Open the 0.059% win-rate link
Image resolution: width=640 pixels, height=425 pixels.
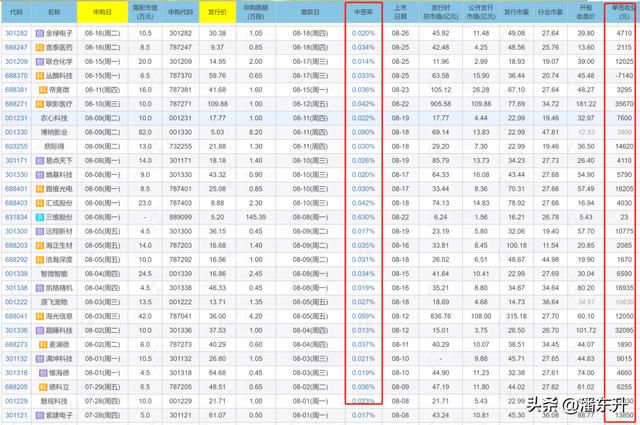pos(363,316)
